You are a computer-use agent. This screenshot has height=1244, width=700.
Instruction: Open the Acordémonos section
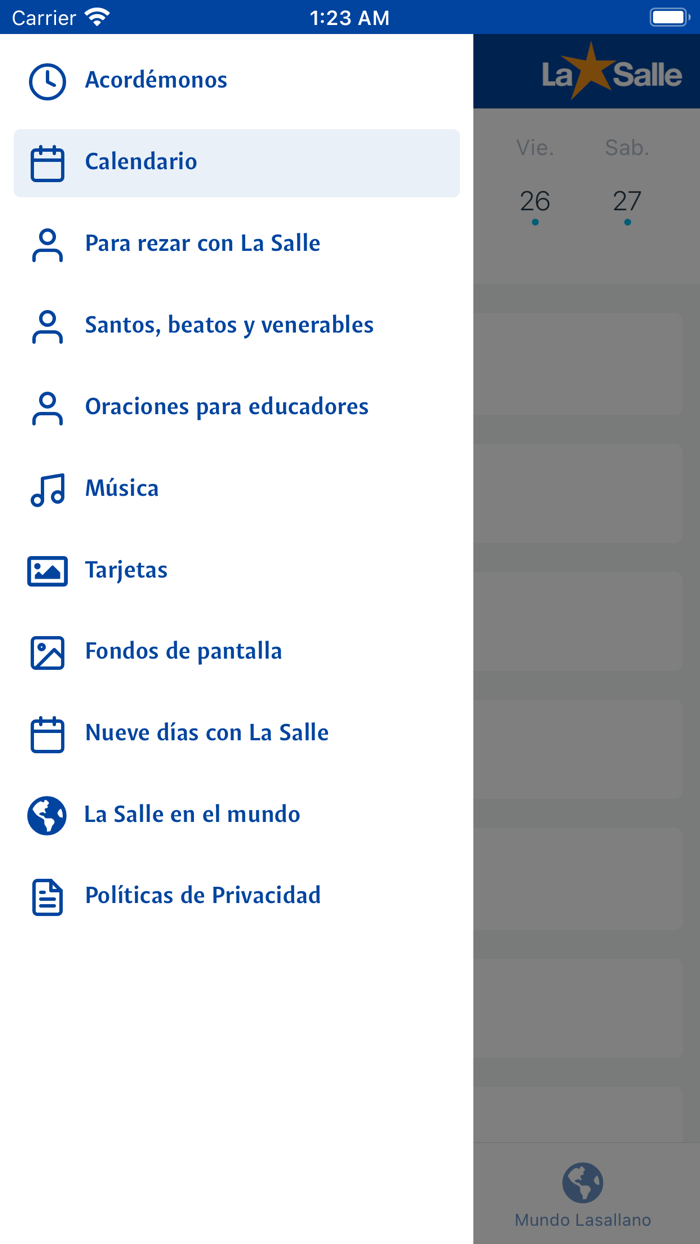pos(156,81)
